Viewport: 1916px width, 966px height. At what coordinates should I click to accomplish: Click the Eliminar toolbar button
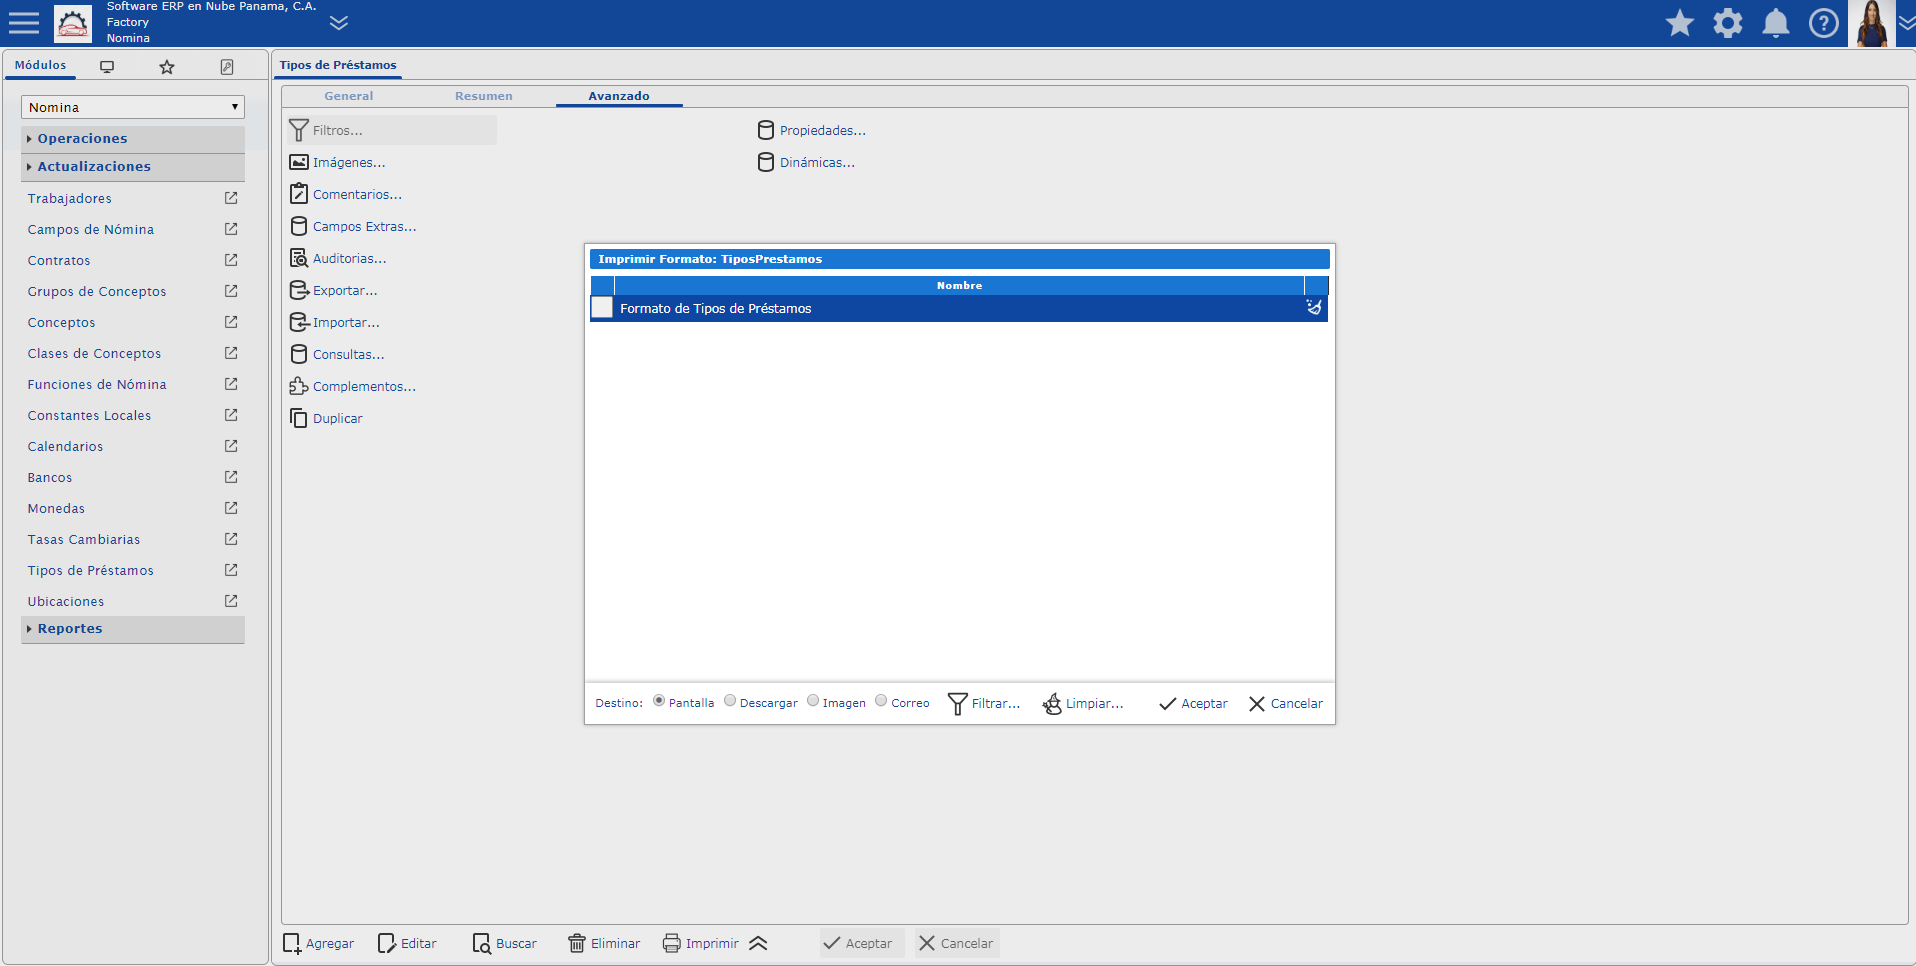point(604,943)
